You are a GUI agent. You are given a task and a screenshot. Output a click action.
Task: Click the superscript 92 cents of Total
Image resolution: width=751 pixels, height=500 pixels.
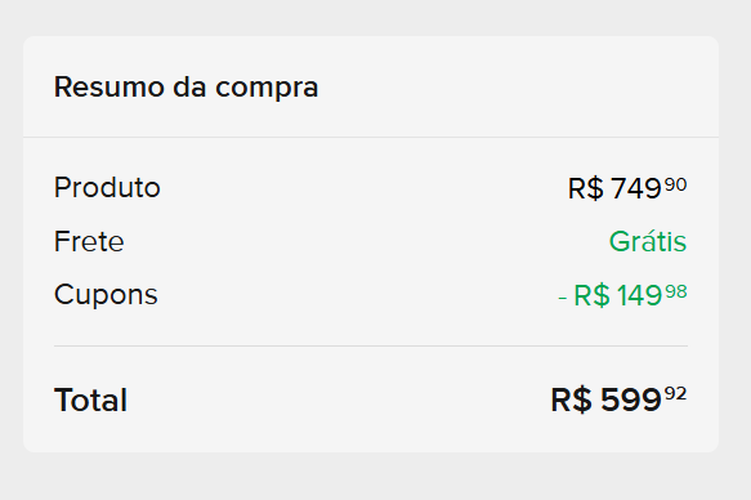pyautogui.click(x=676, y=394)
